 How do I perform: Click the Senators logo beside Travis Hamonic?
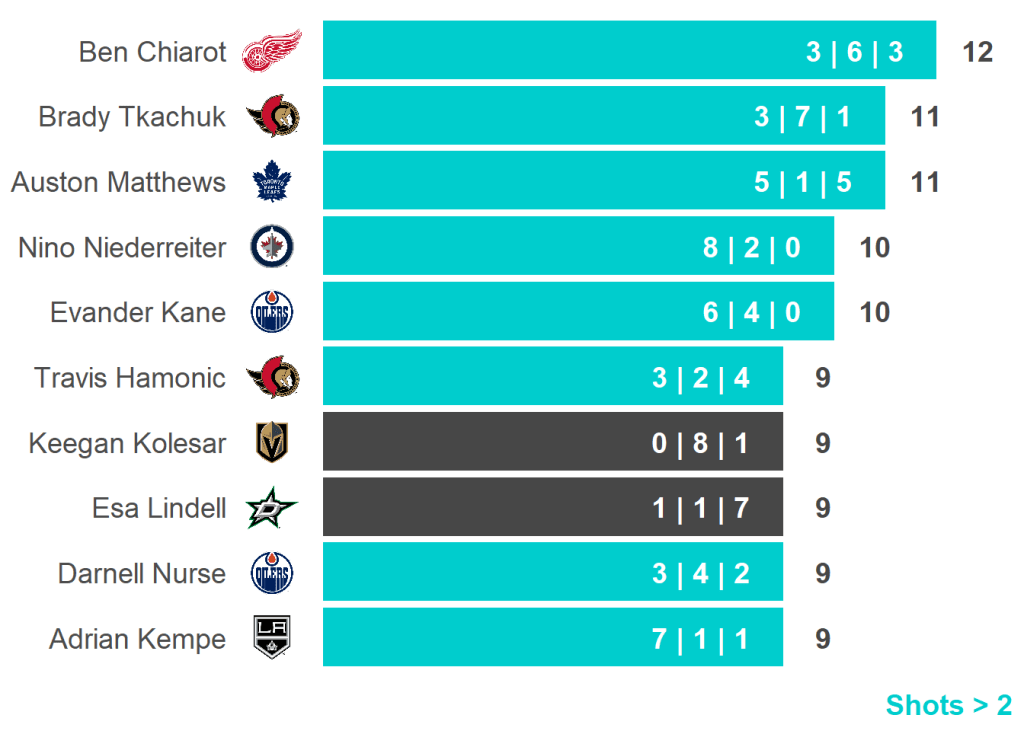tap(272, 378)
